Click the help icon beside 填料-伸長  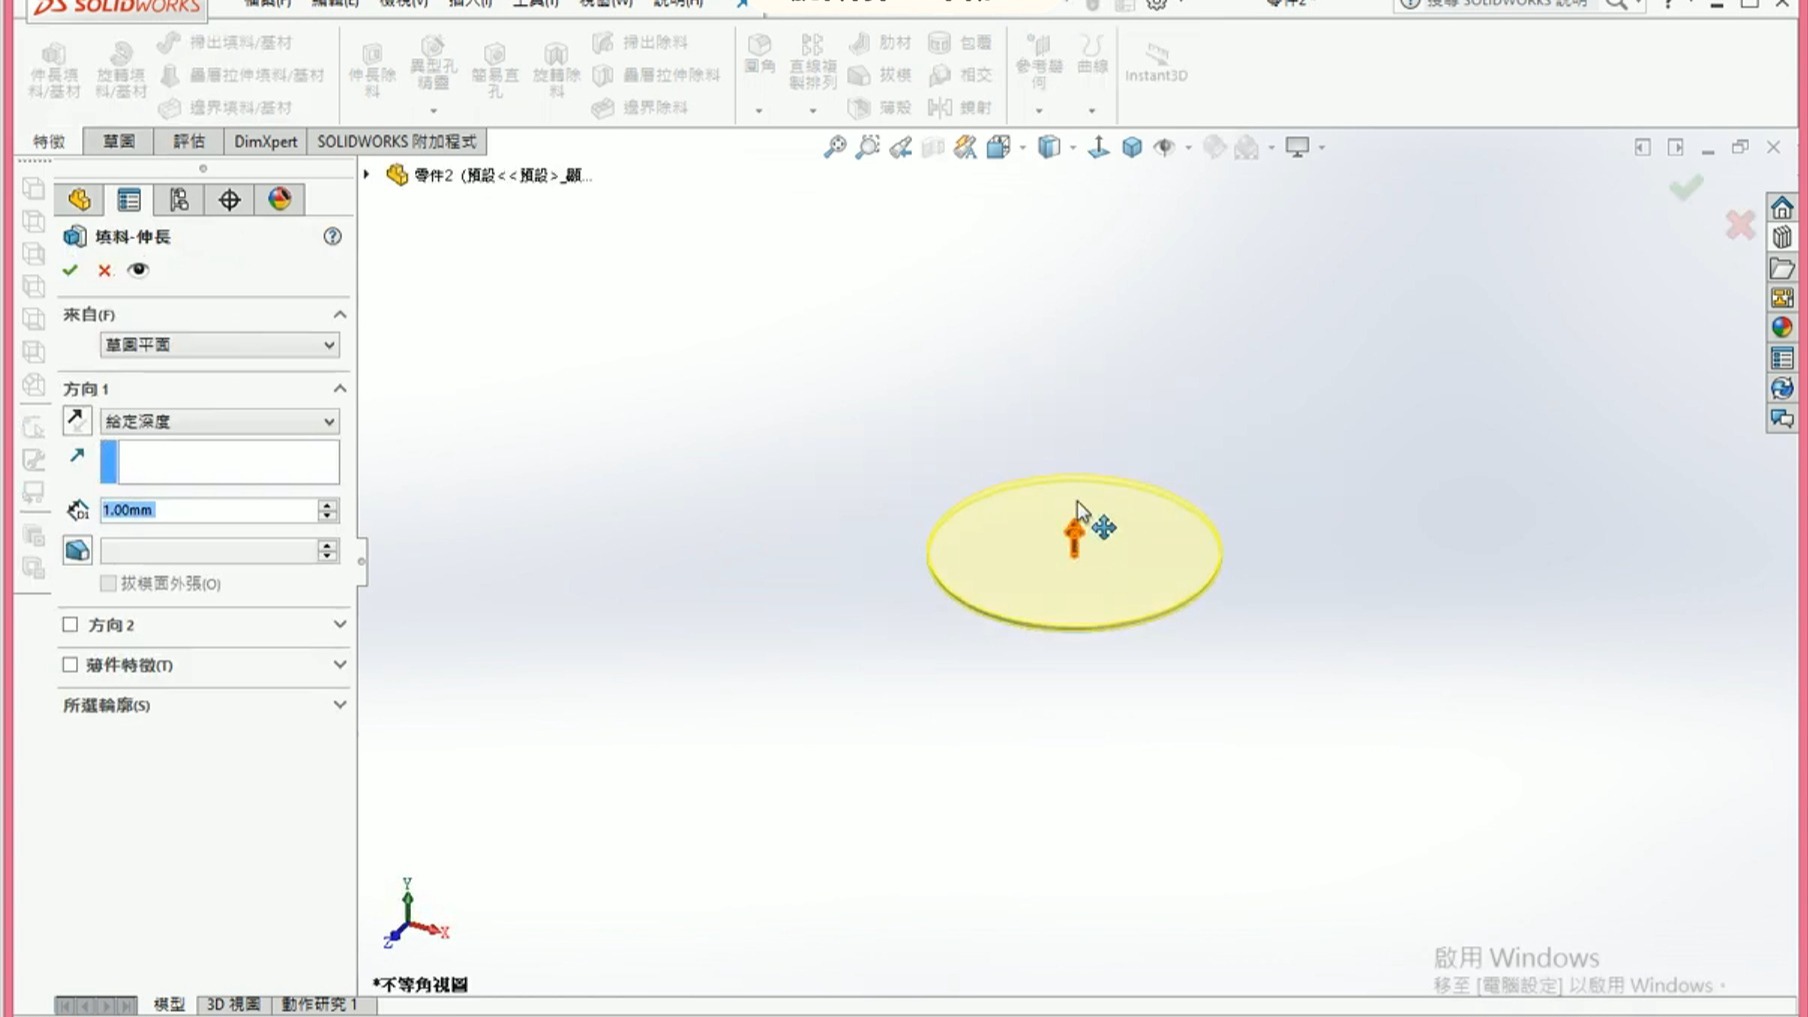click(x=332, y=236)
